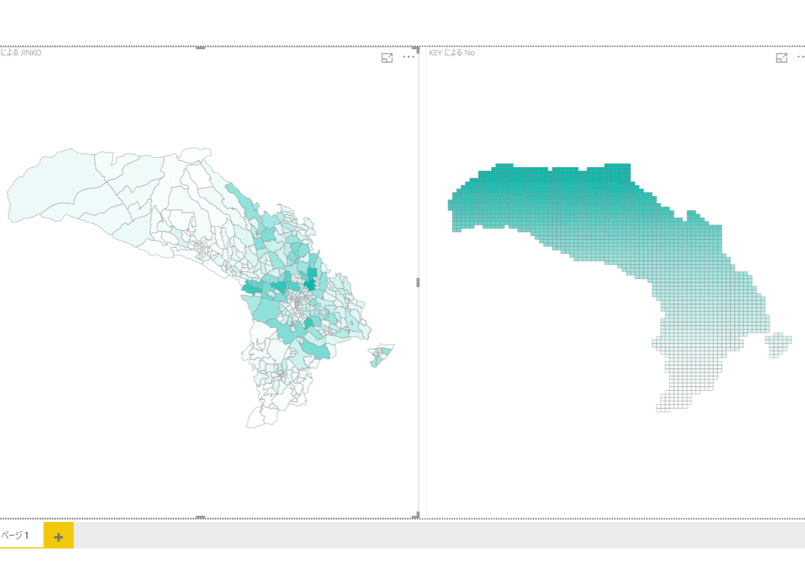Click the right-edge resize handle of JINKO visual
The height and width of the screenshot is (575, 805).
click(418, 282)
